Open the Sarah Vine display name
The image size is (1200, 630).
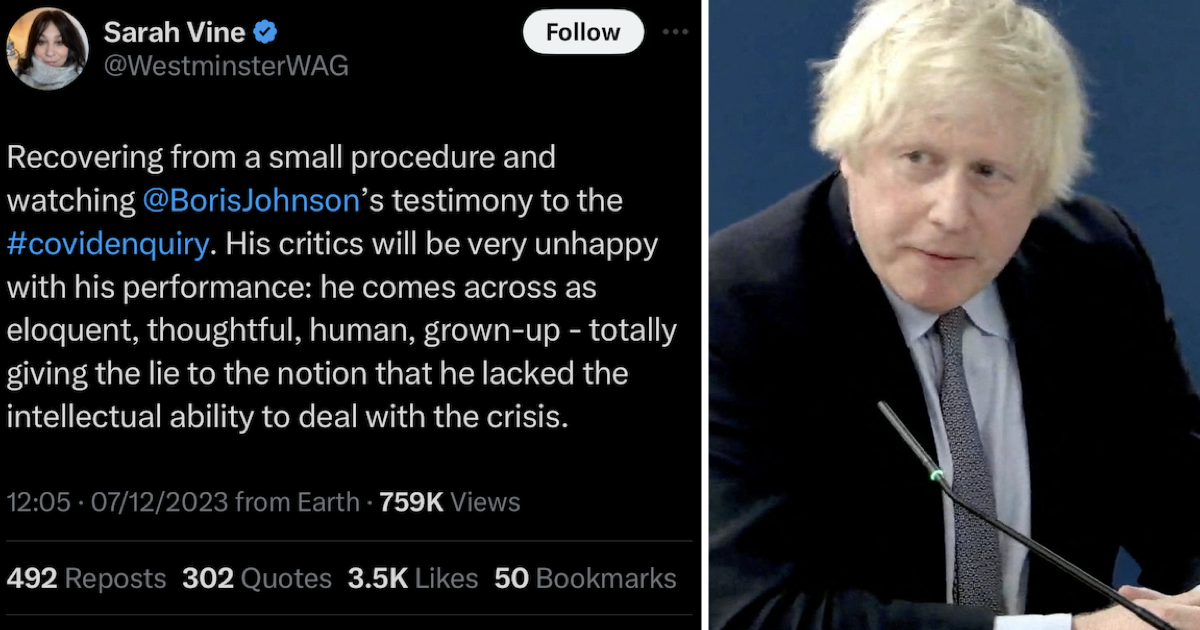click(174, 33)
